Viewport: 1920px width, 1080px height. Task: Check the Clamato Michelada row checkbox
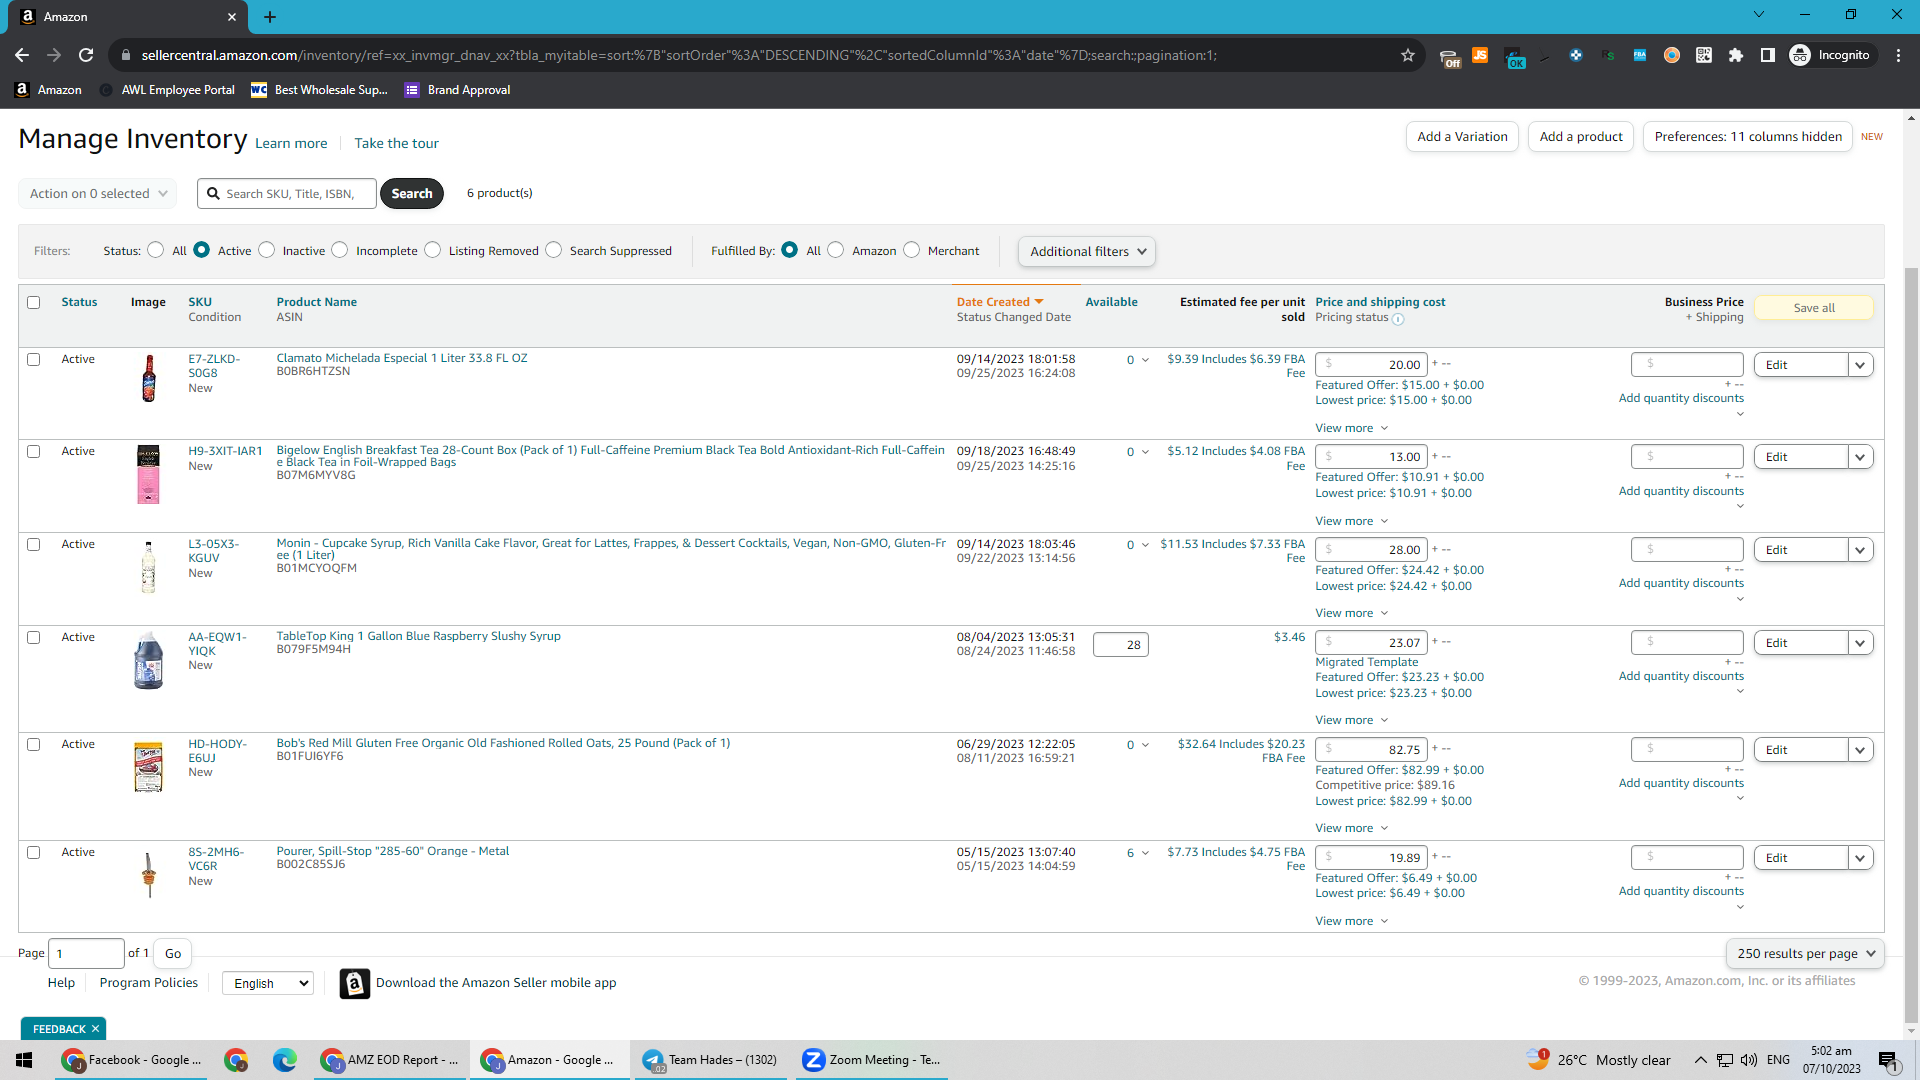tap(34, 359)
